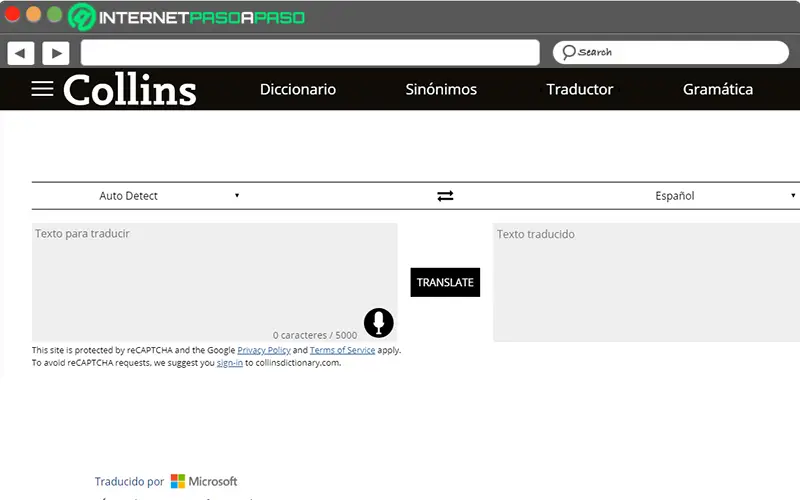This screenshot has width=800, height=500.
Task: Open the Gramática menu
Action: pos(718,89)
